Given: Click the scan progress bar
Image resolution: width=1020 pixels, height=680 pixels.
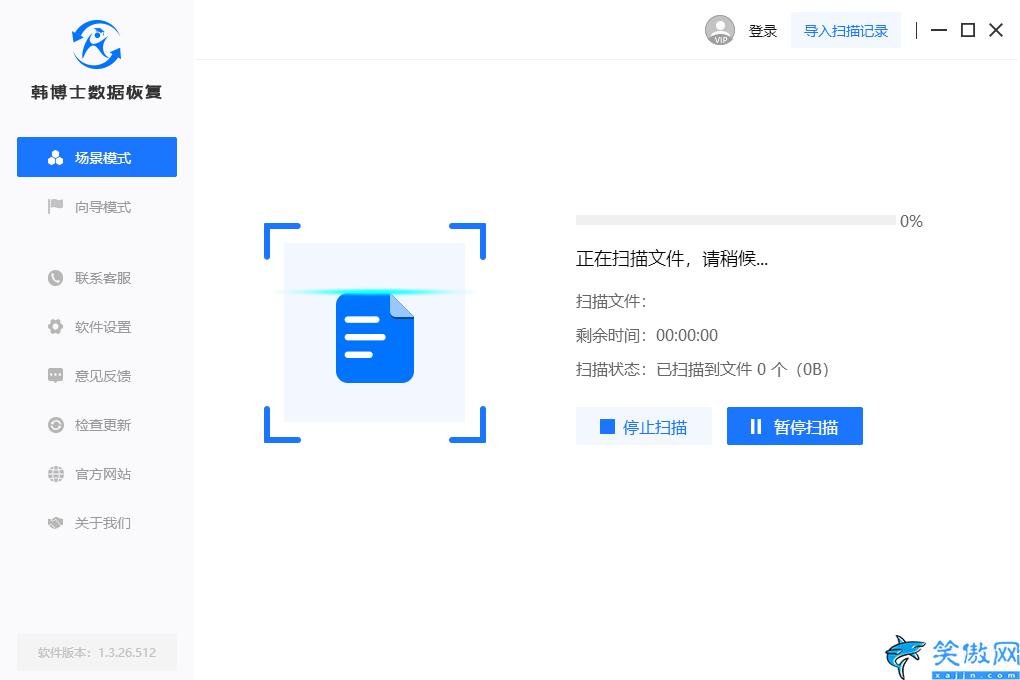Looking at the screenshot, I should tap(736, 221).
